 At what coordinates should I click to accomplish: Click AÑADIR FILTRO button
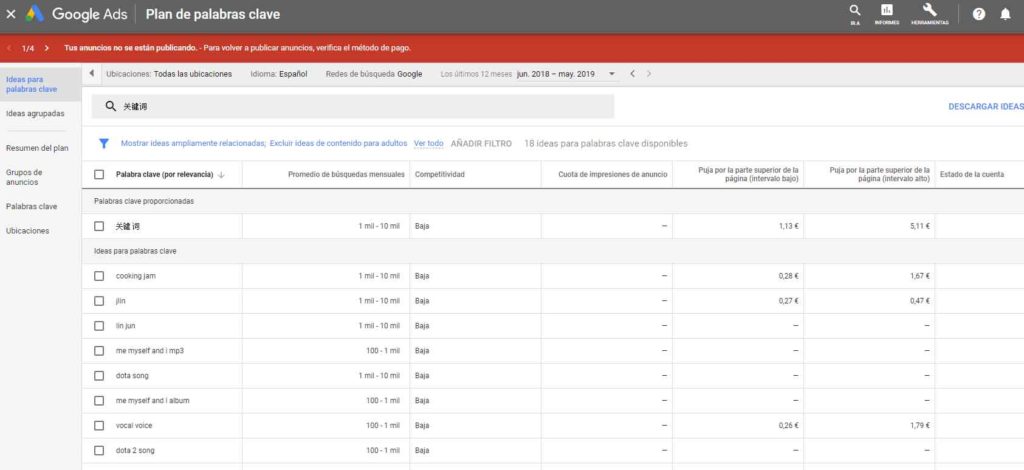pyautogui.click(x=481, y=144)
